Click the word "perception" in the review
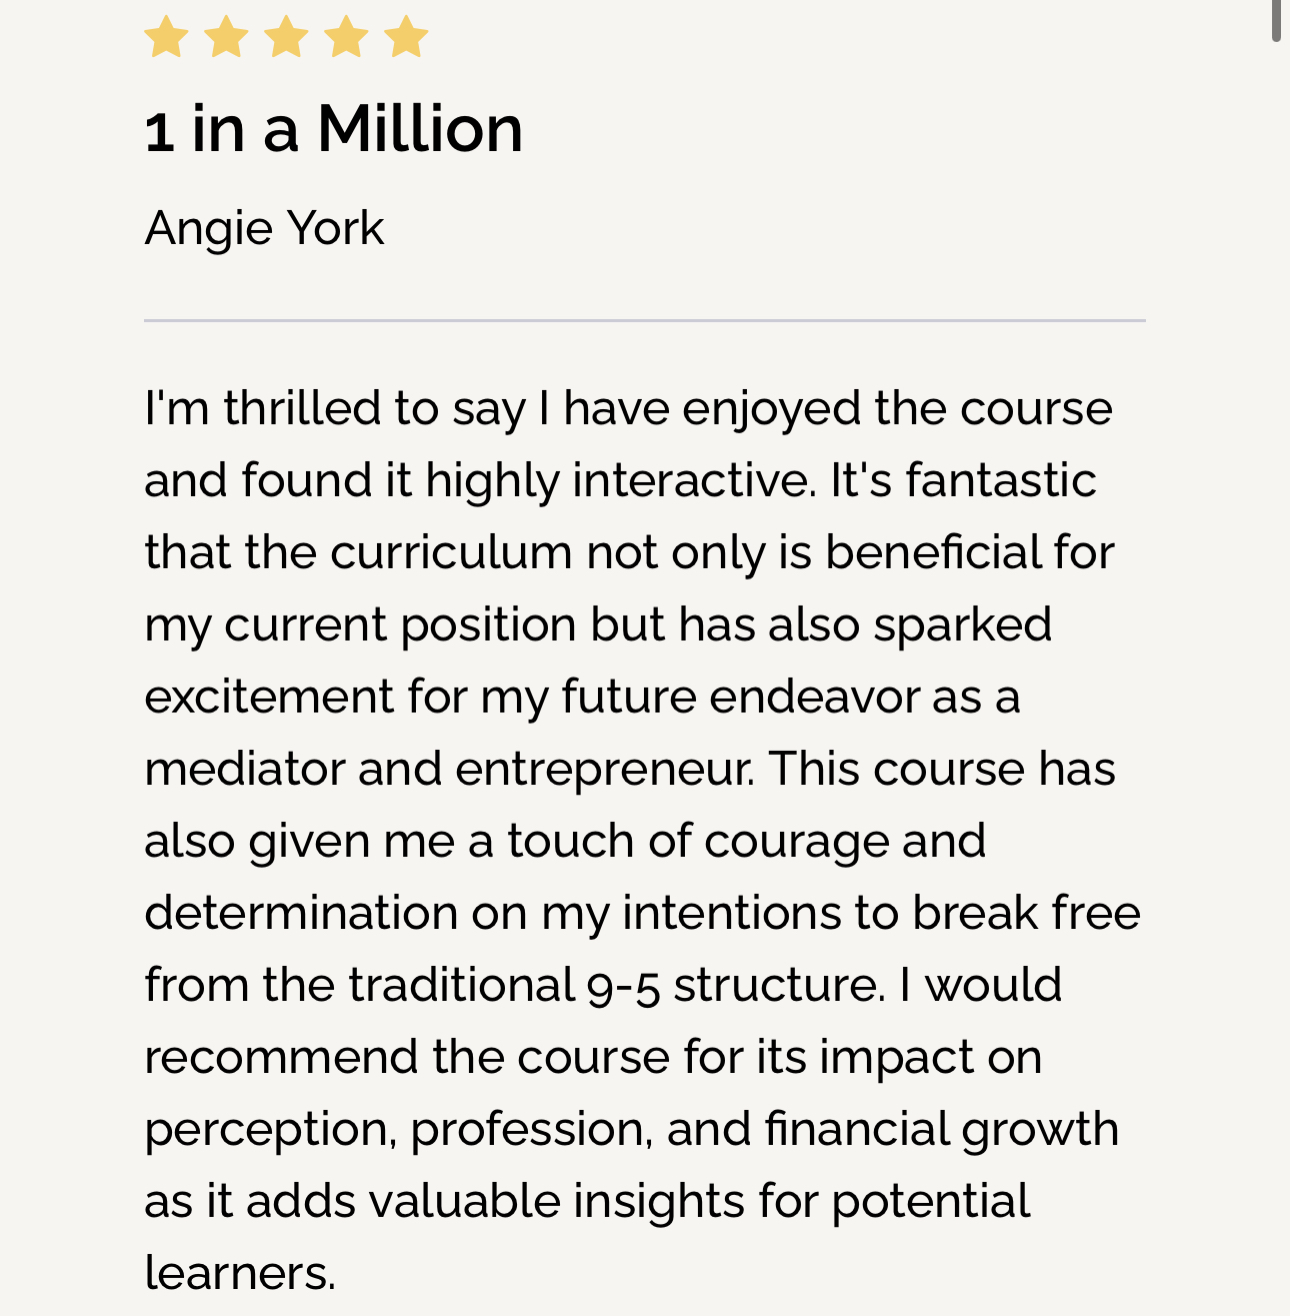This screenshot has height=1316, width=1290. tap(268, 1130)
